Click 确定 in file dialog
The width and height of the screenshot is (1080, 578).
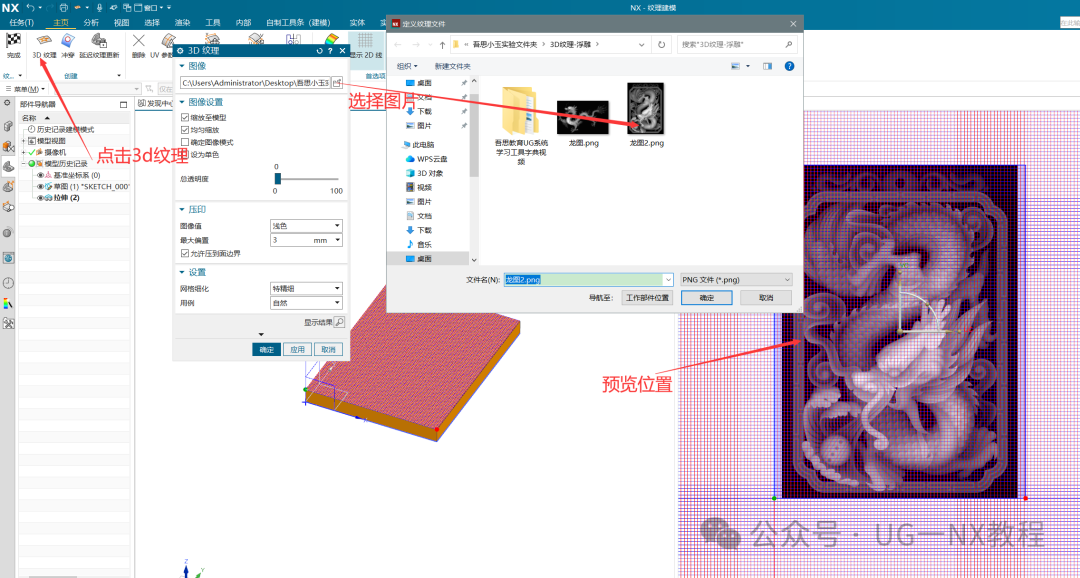pyautogui.click(x=707, y=298)
